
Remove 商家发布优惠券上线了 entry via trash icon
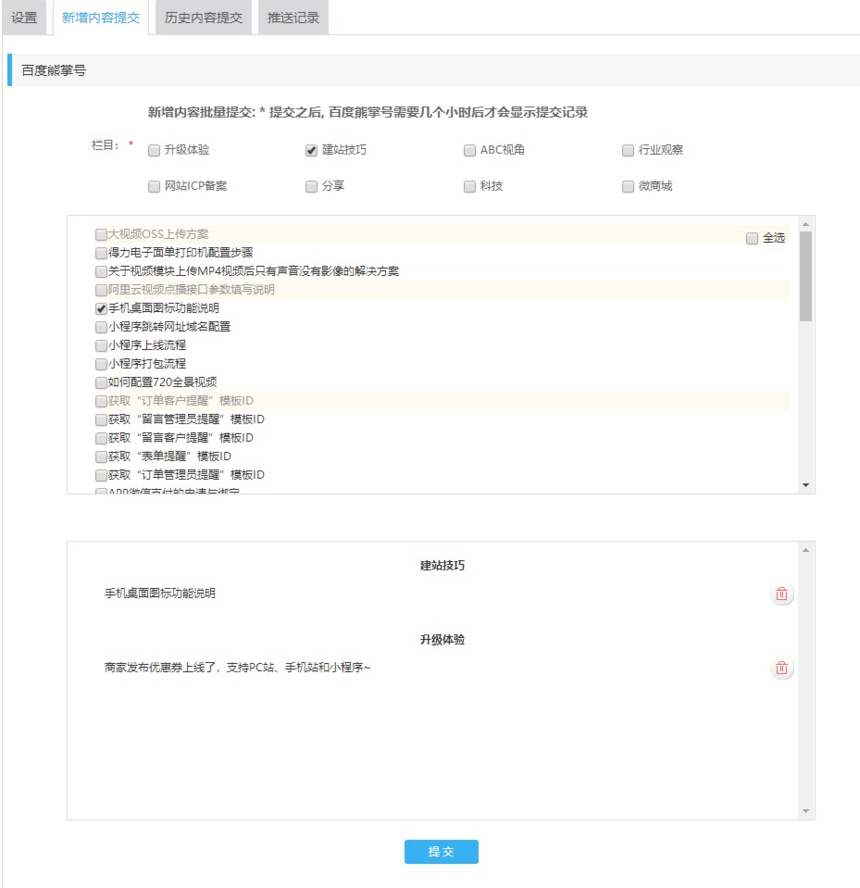point(781,668)
